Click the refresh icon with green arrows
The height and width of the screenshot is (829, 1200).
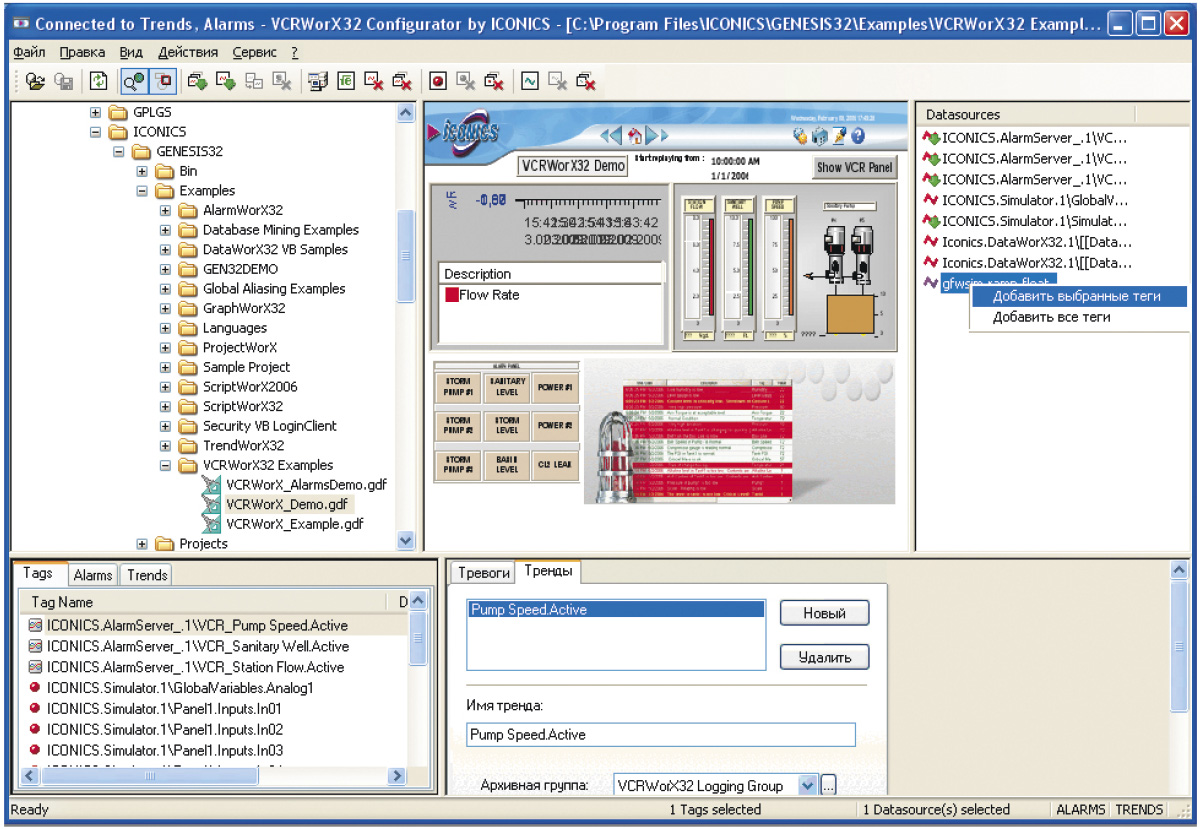tap(98, 82)
